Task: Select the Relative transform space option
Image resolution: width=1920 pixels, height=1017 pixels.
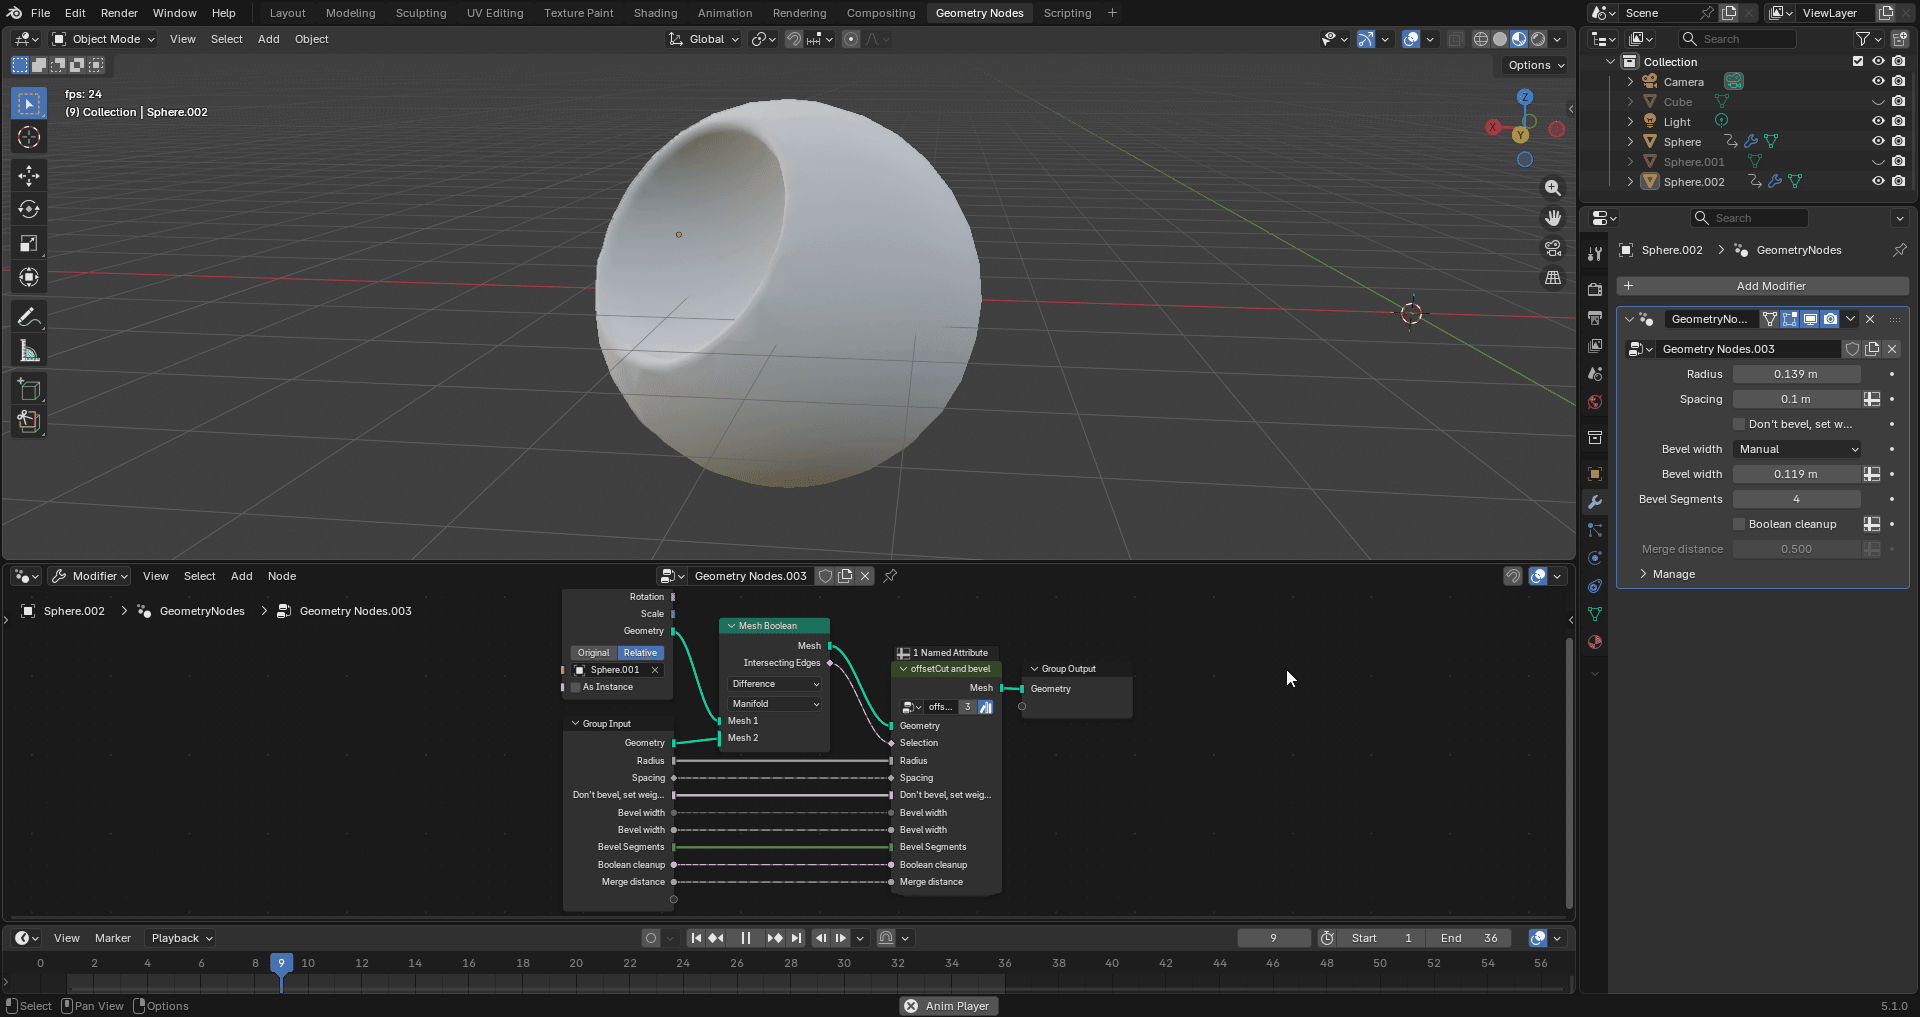Action: pos(640,653)
